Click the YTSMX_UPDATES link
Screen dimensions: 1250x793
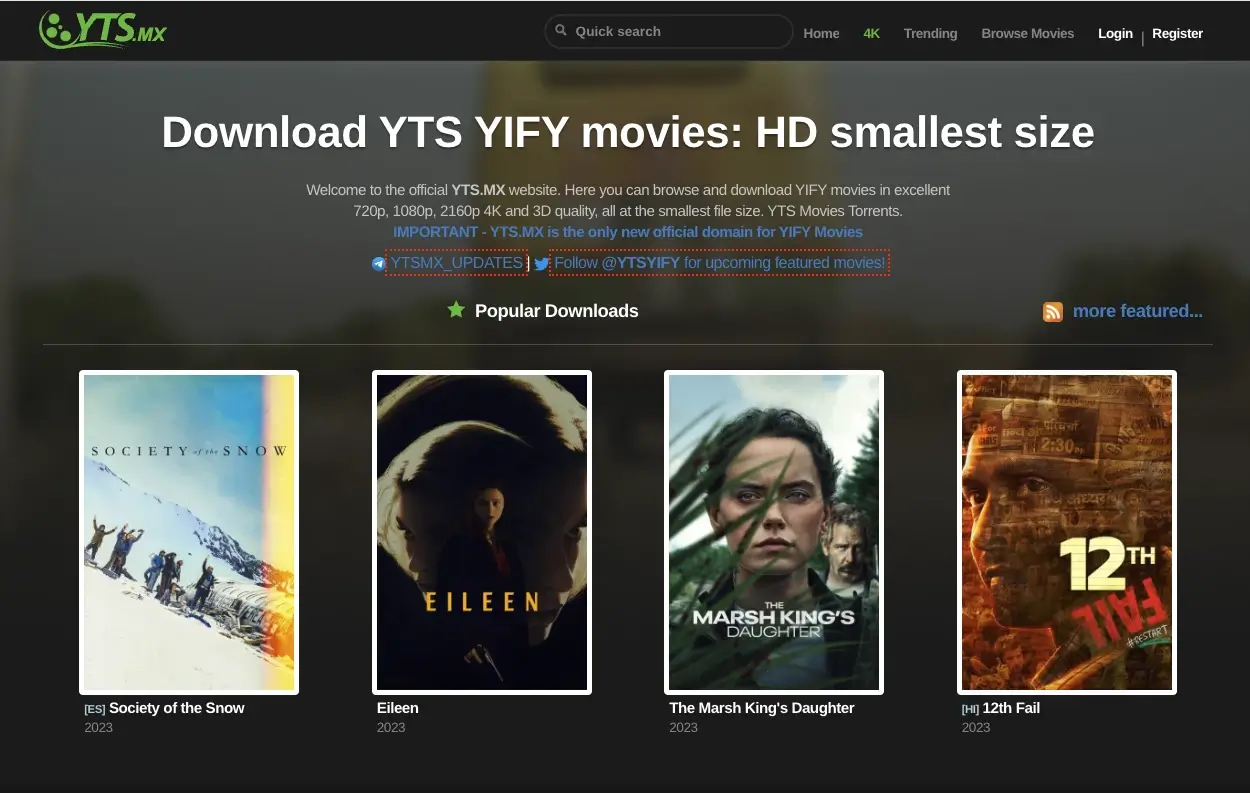[456, 262]
